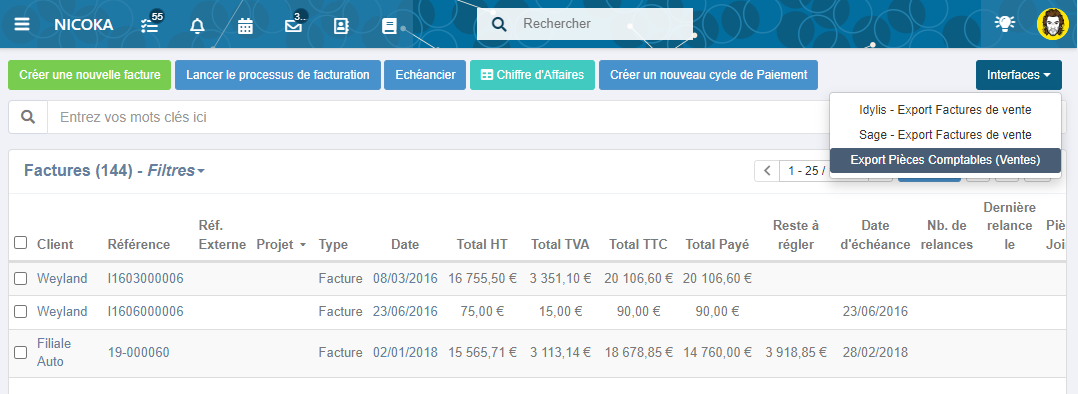Screen dimensions: 1078x394
Task: Click the Factures (144) heading
Action: 78,171
